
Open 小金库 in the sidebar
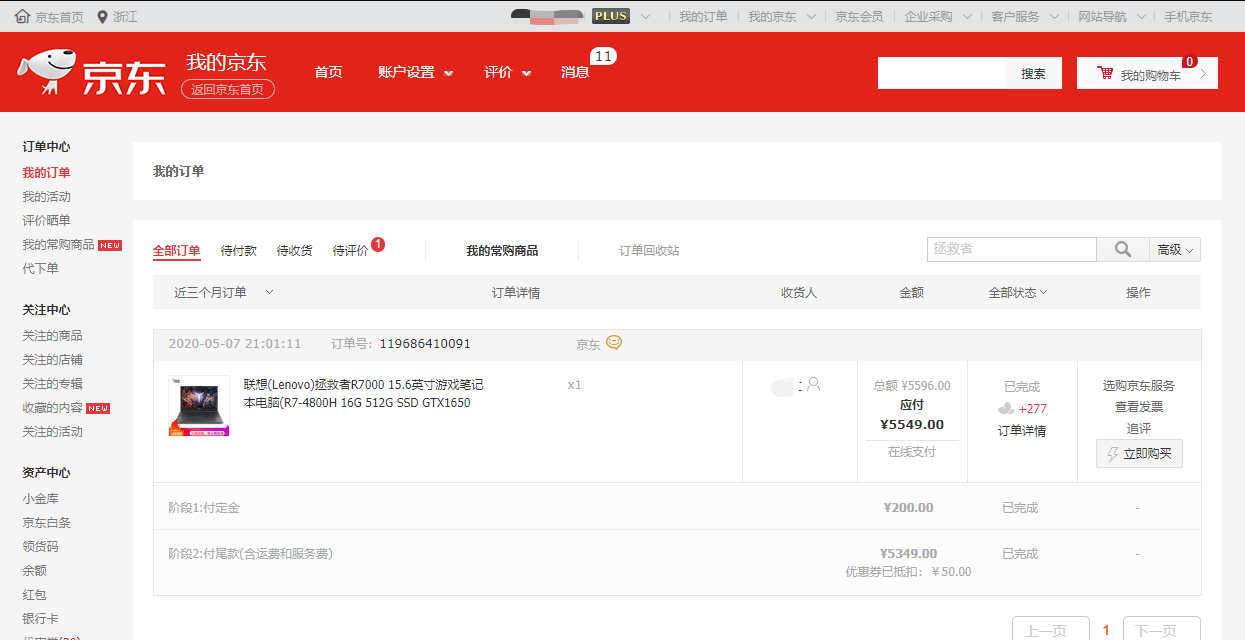[41, 499]
